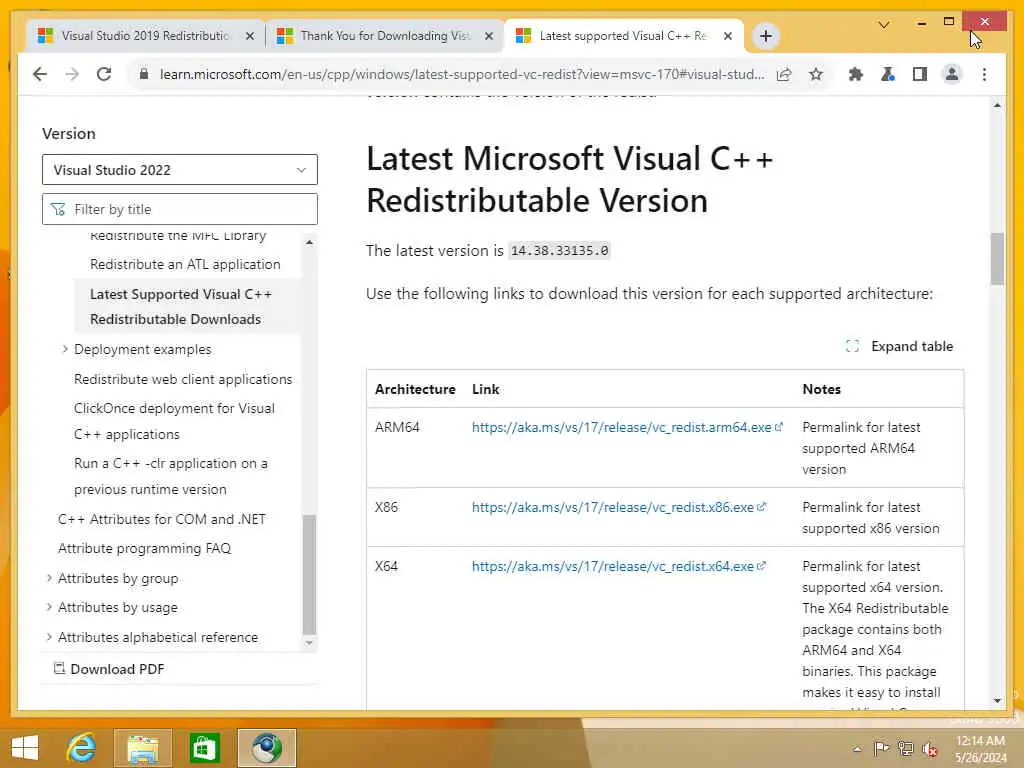This screenshot has height=768, width=1024.
Task: Open C++ Attributes for COM and .NET
Action: (x=161, y=519)
